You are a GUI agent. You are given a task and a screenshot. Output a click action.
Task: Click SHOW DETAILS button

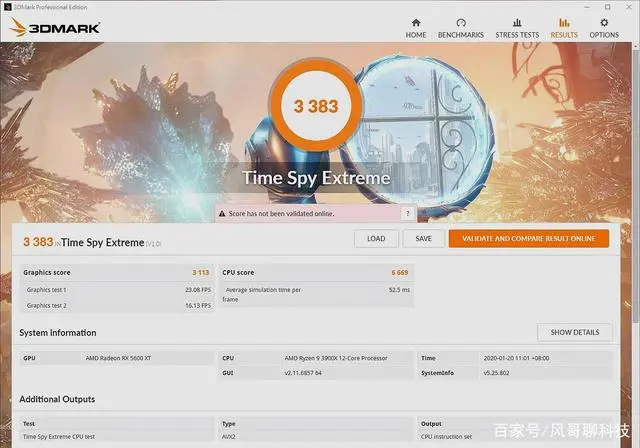575,333
